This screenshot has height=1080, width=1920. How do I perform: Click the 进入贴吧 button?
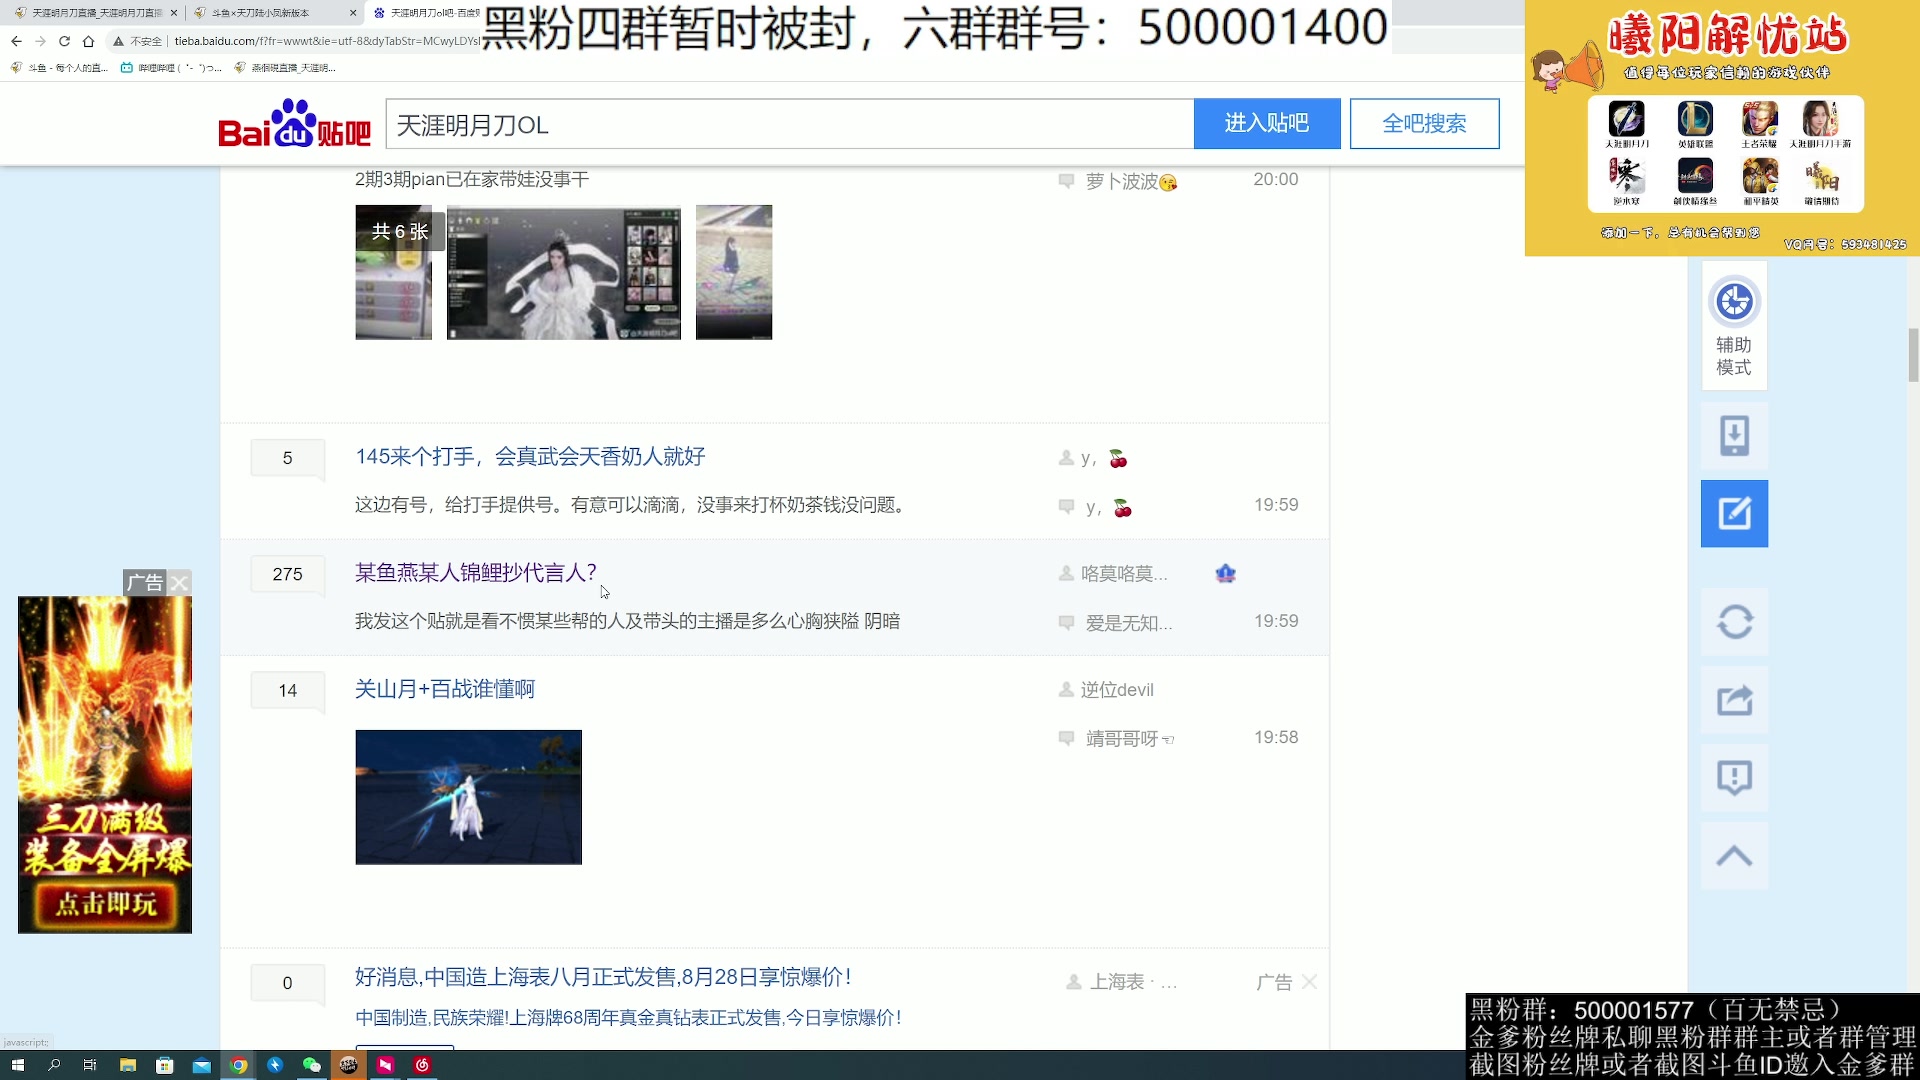[1267, 123]
